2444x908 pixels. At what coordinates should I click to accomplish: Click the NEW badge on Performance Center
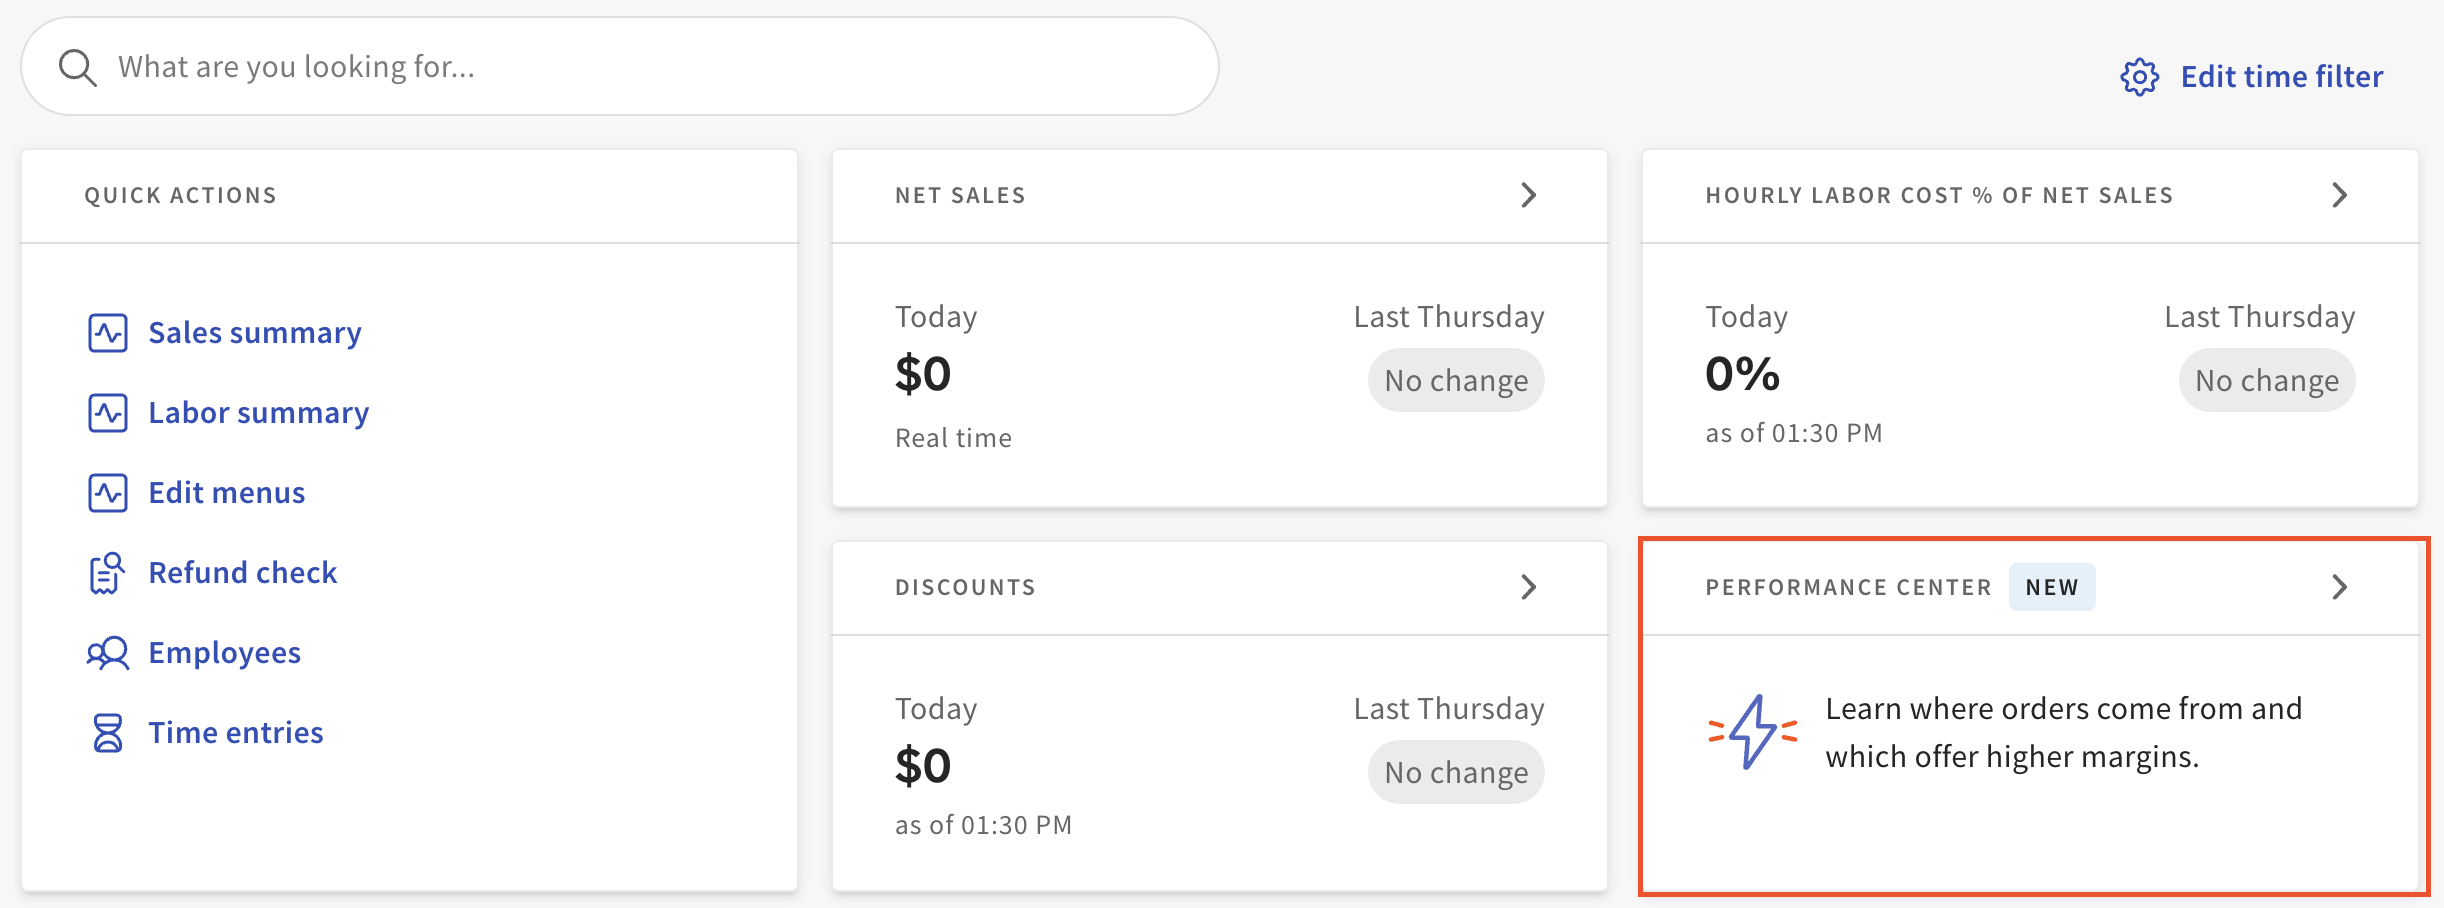coord(2052,587)
